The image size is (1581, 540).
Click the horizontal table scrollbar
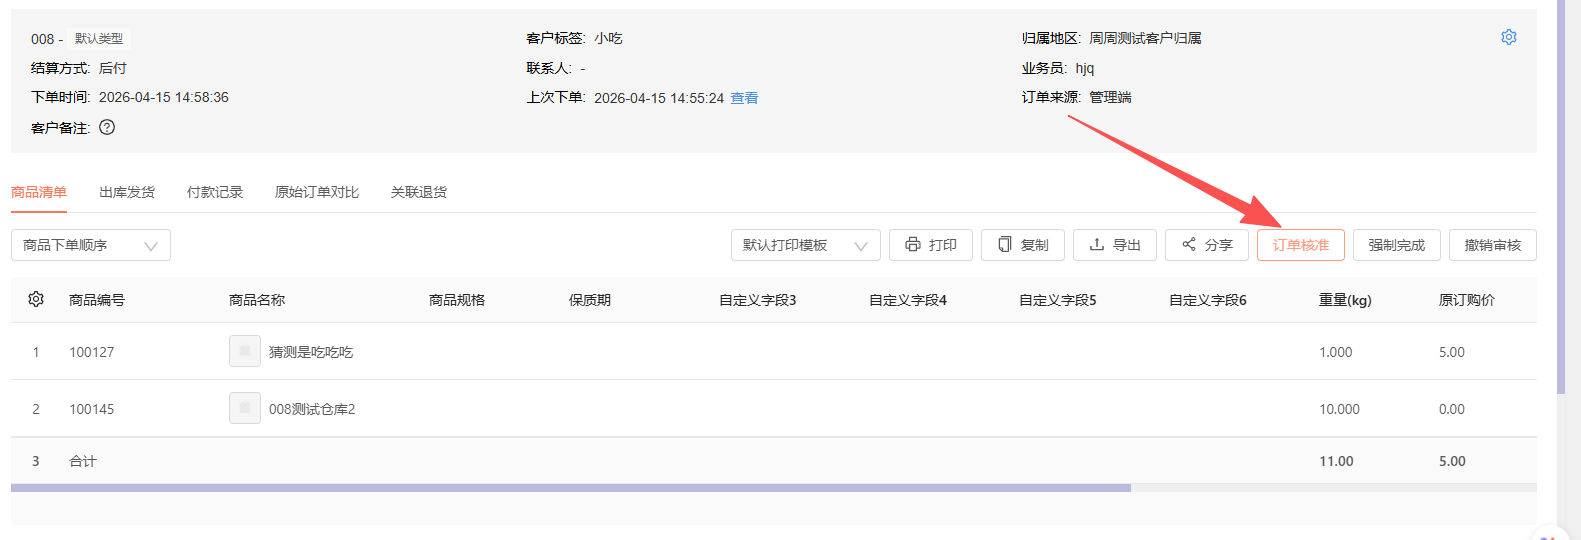pyautogui.click(x=571, y=488)
